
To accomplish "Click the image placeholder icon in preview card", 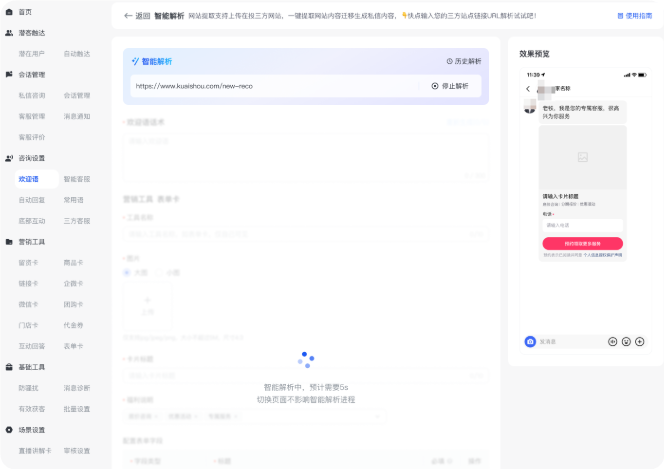I will pyautogui.click(x=583, y=157).
